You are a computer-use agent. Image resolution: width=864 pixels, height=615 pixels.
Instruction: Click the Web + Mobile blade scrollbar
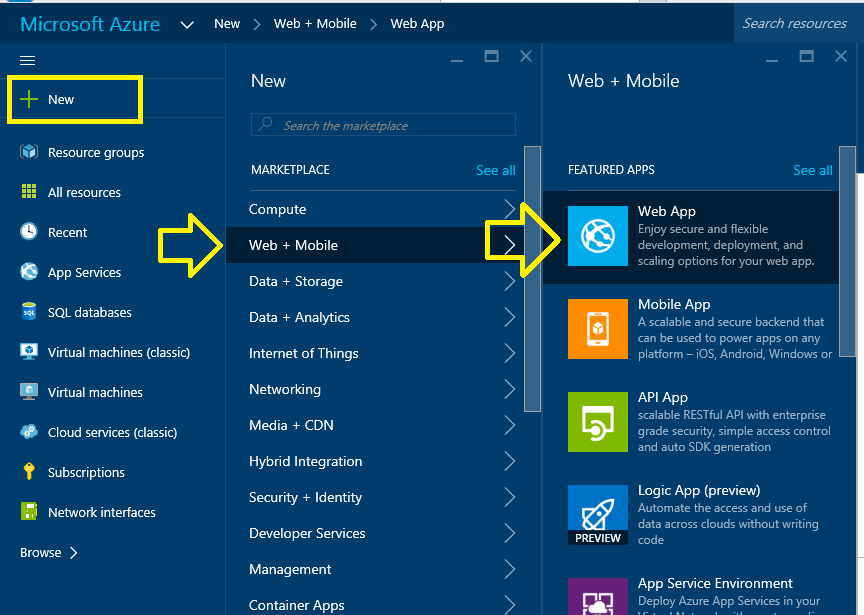pyautogui.click(x=847, y=252)
